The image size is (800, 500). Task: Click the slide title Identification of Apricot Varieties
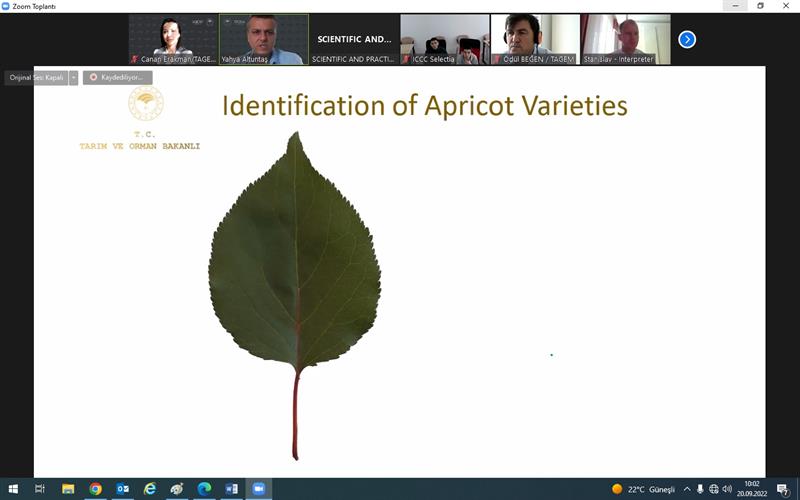pos(425,106)
